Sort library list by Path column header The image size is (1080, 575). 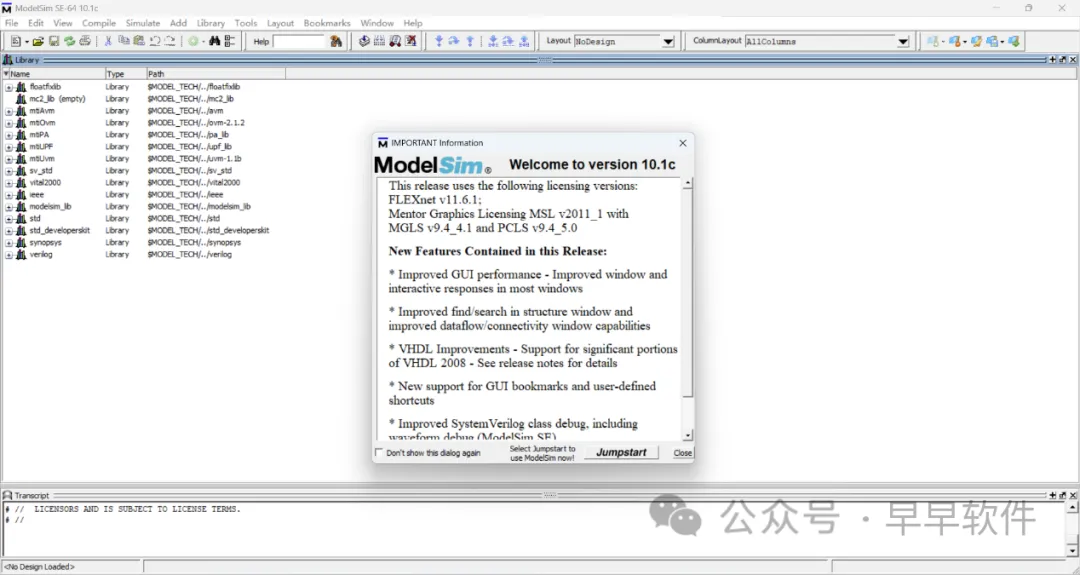pos(216,74)
